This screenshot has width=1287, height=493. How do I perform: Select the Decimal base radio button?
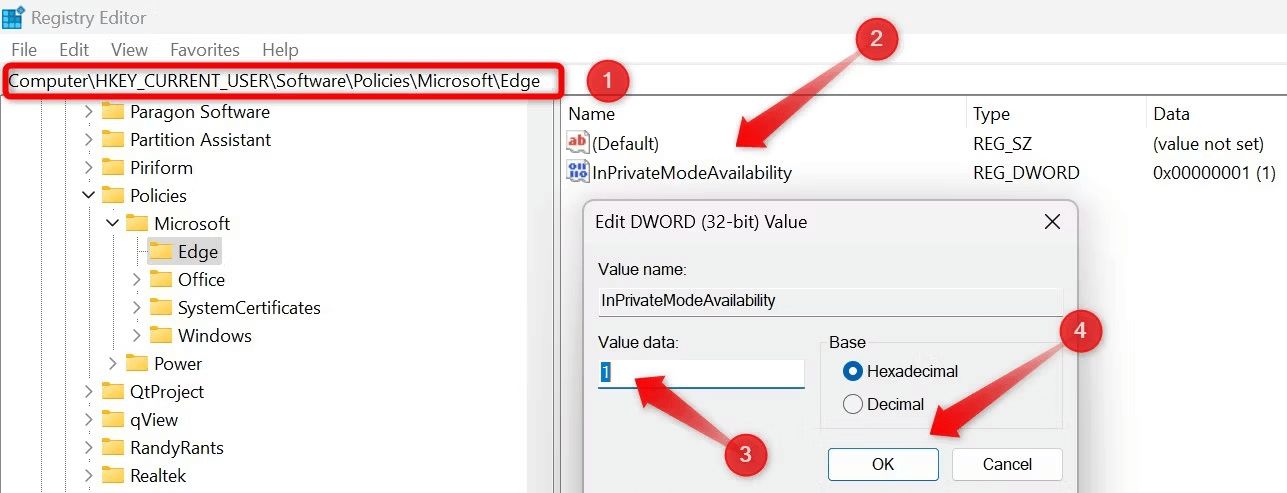click(x=853, y=404)
